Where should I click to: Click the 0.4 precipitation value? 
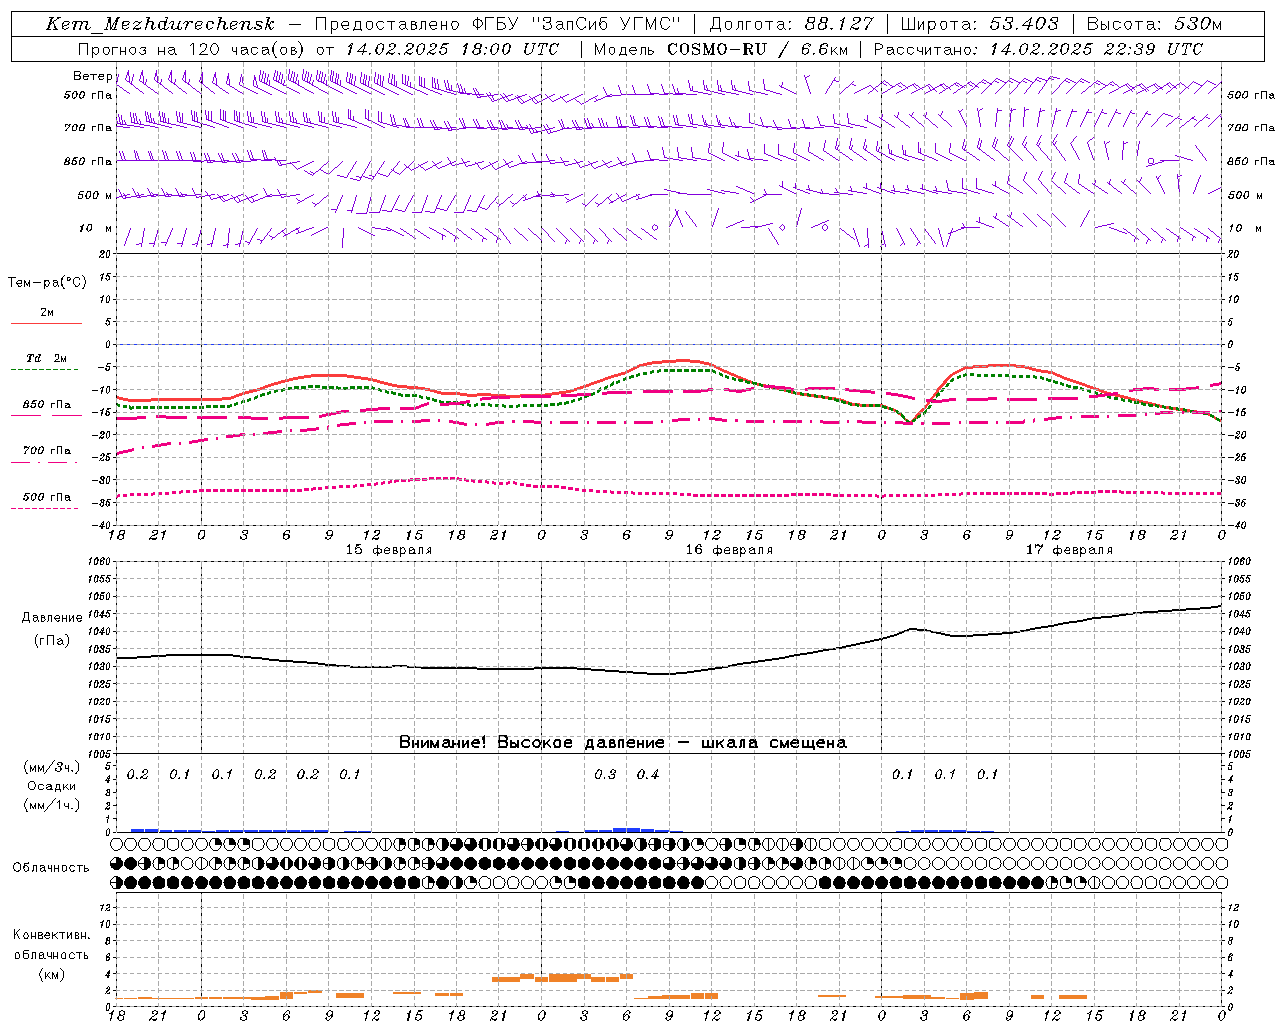click(x=648, y=775)
